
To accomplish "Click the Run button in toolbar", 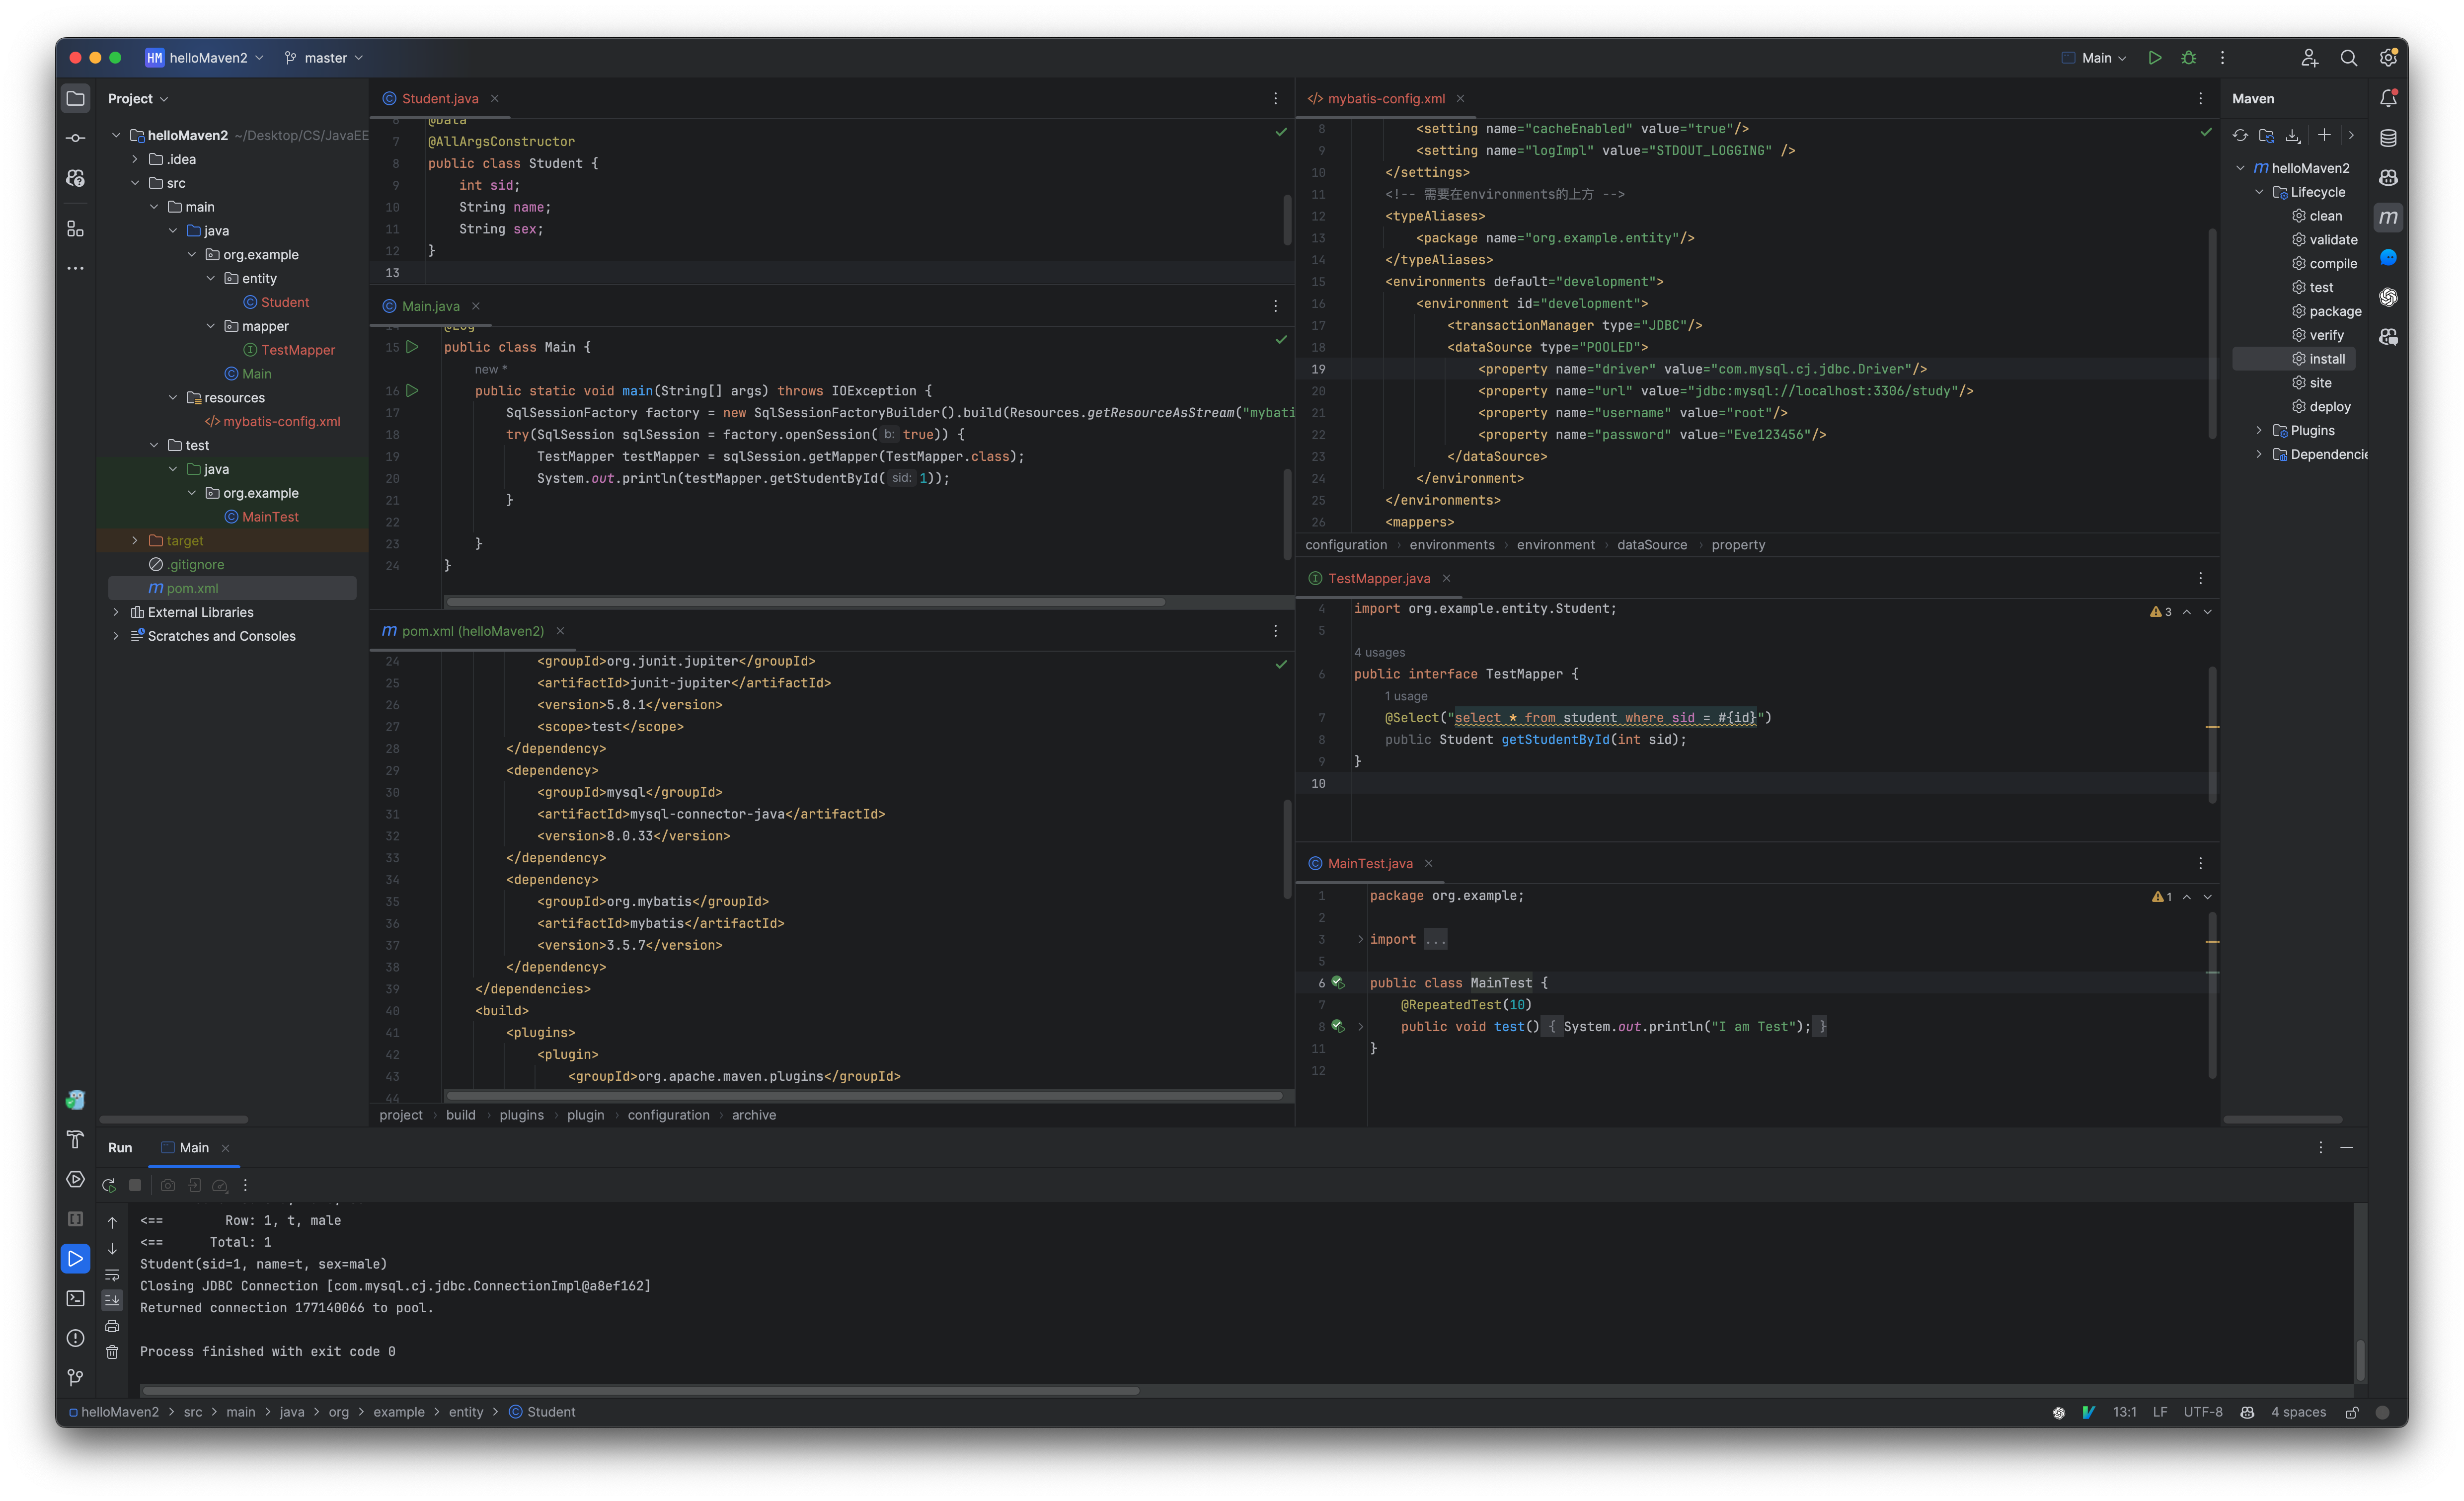I will pos(2154,56).
